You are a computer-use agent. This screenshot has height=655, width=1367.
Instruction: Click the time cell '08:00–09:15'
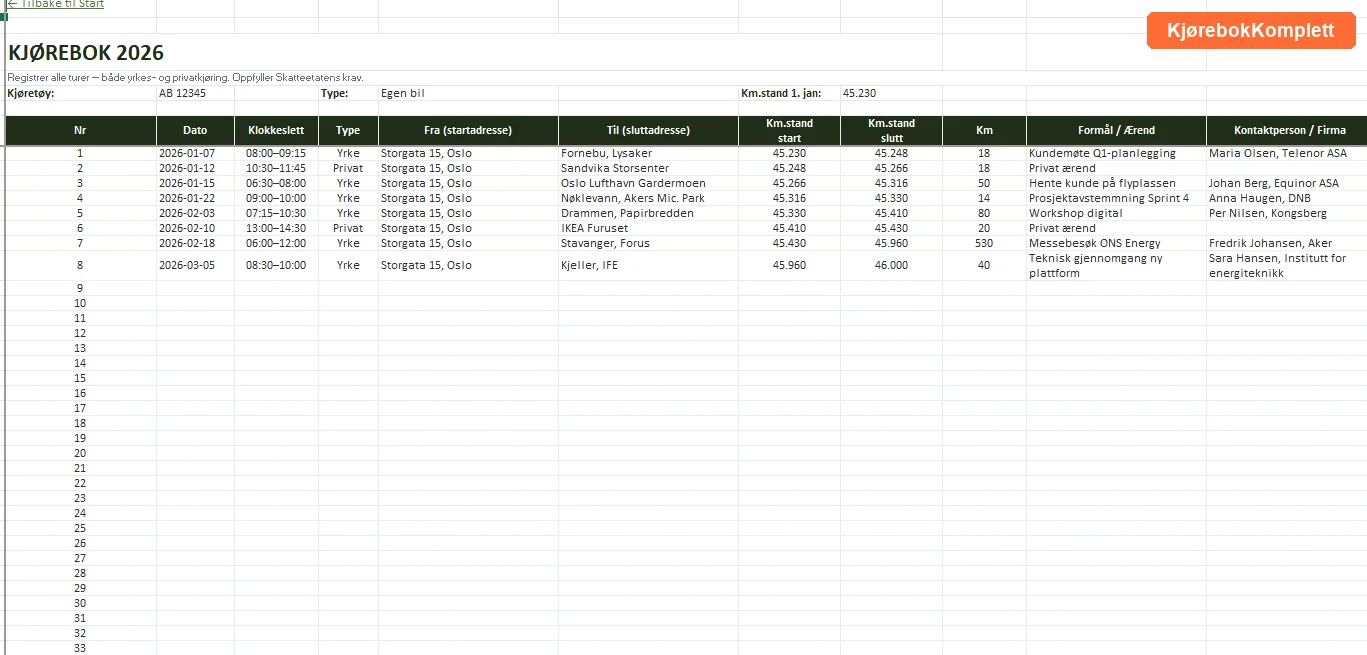click(276, 154)
